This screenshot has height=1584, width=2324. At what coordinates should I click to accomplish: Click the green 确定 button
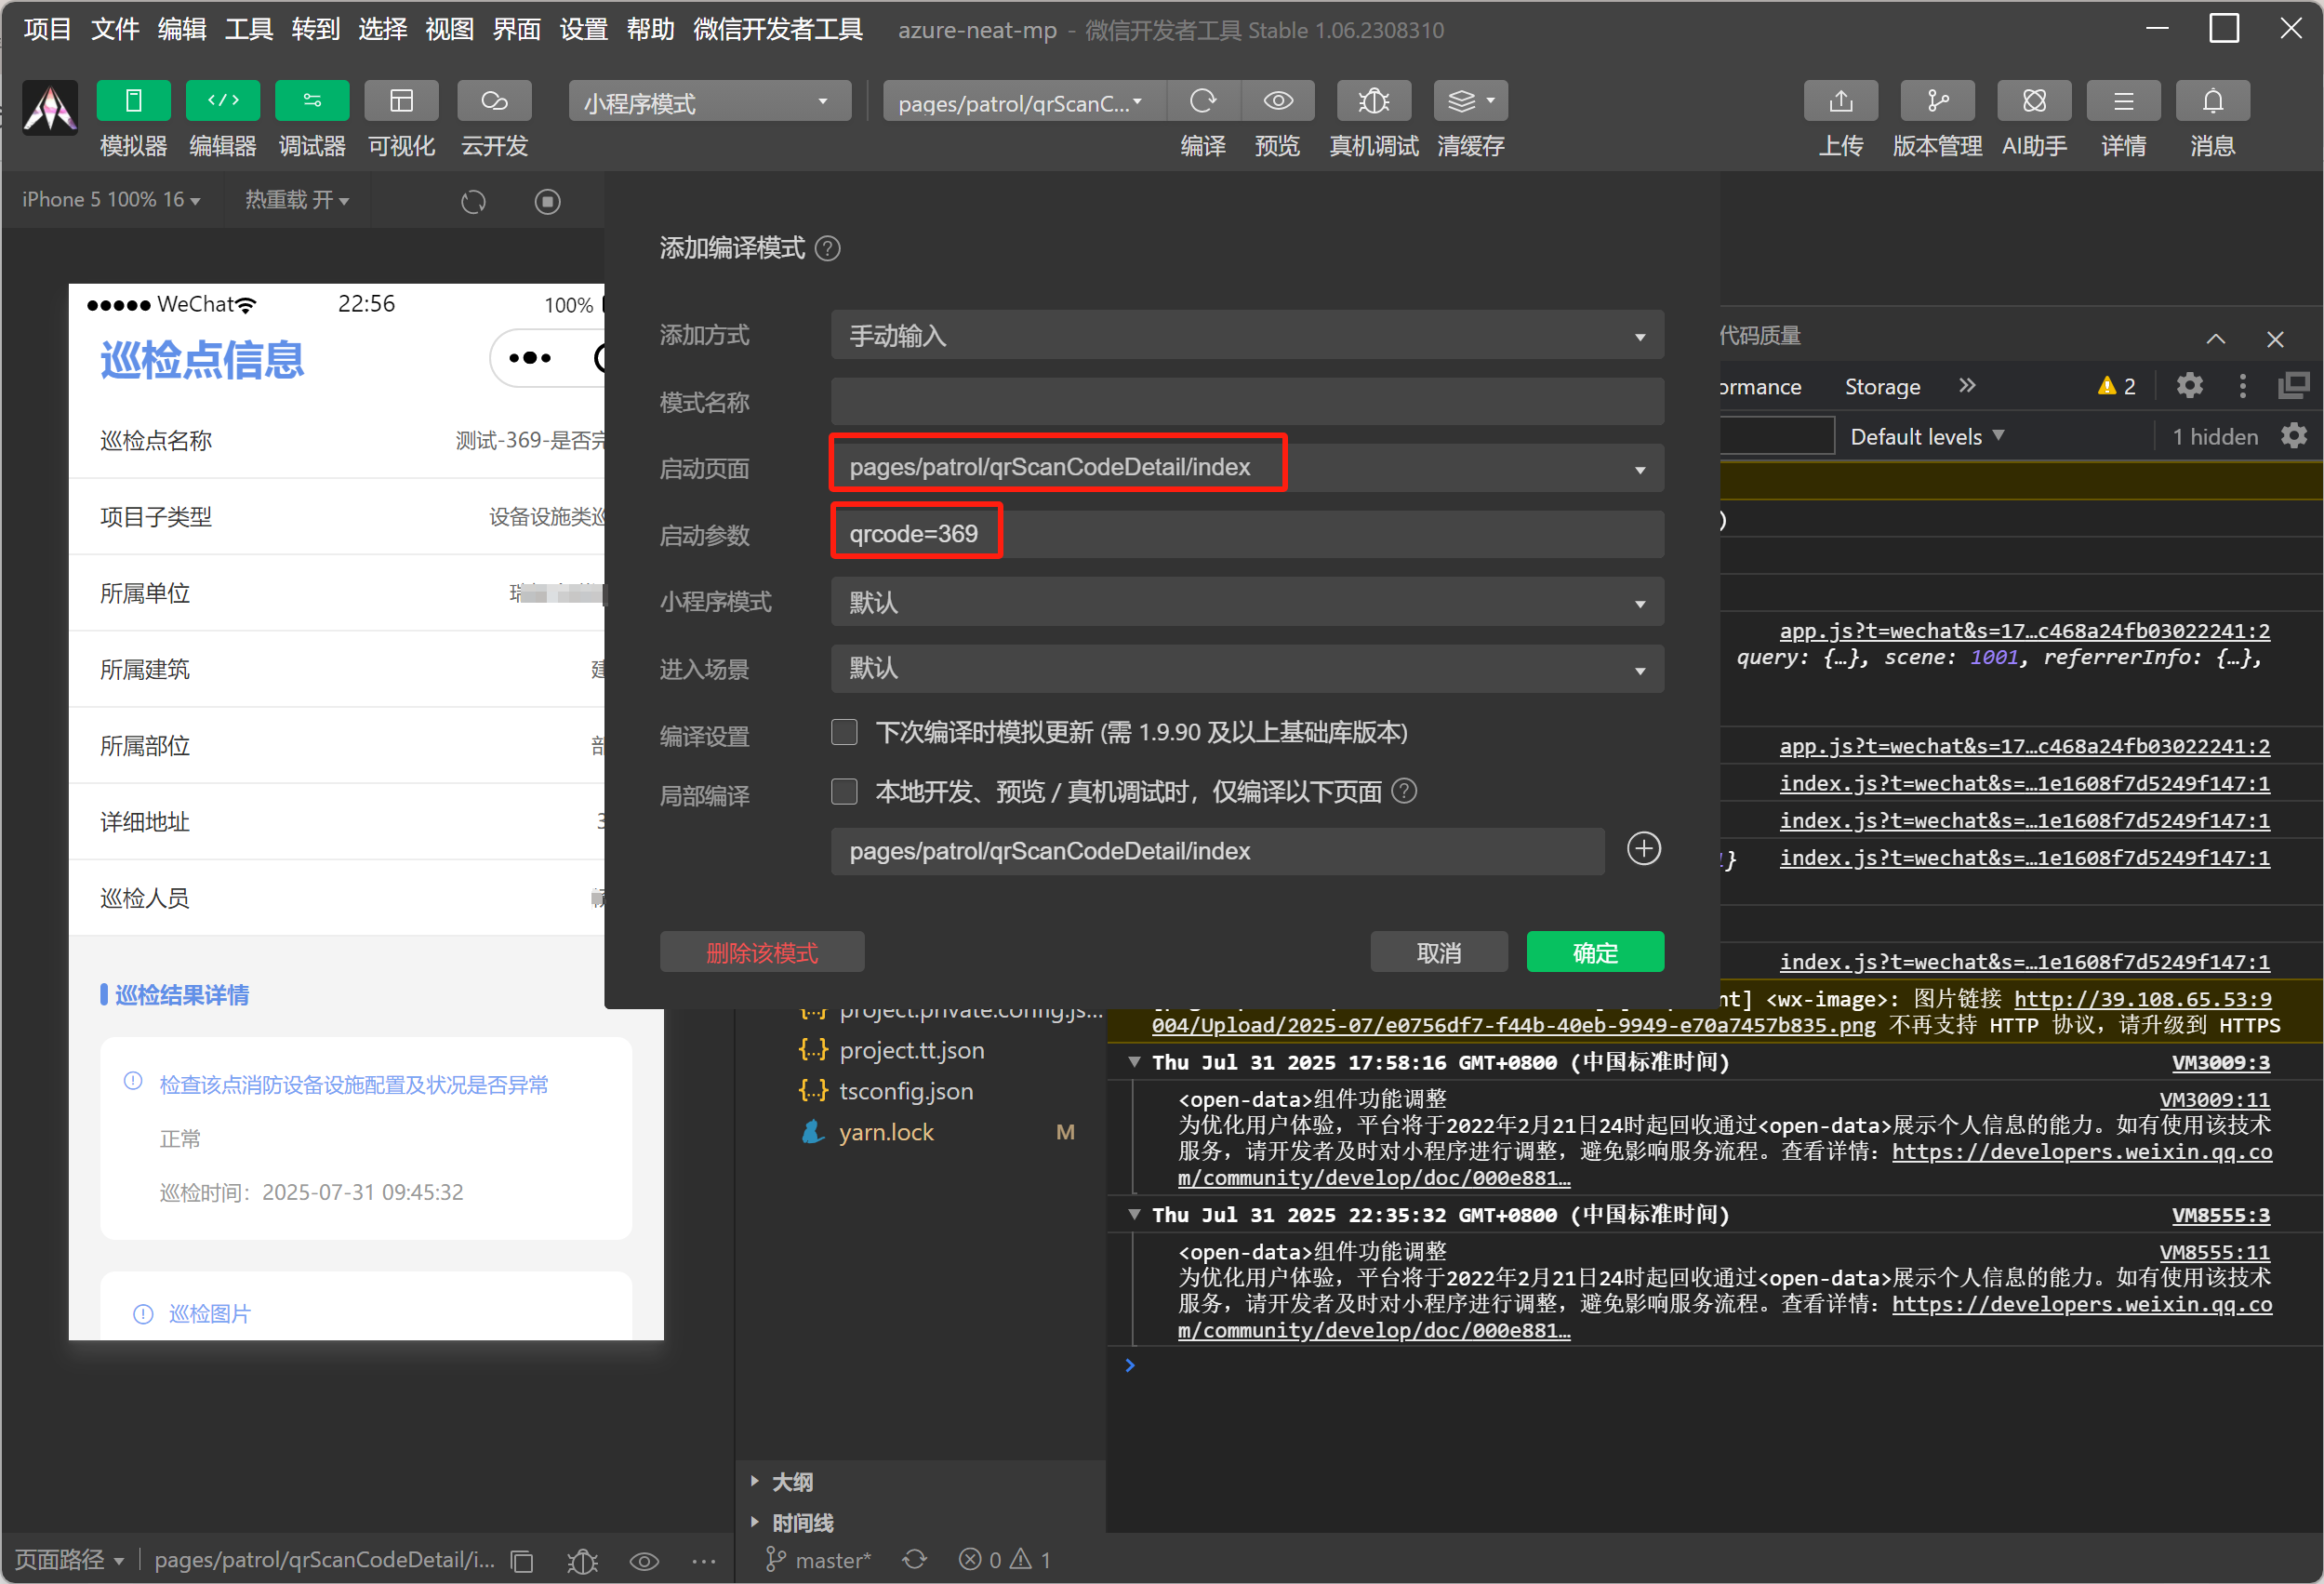[1594, 952]
